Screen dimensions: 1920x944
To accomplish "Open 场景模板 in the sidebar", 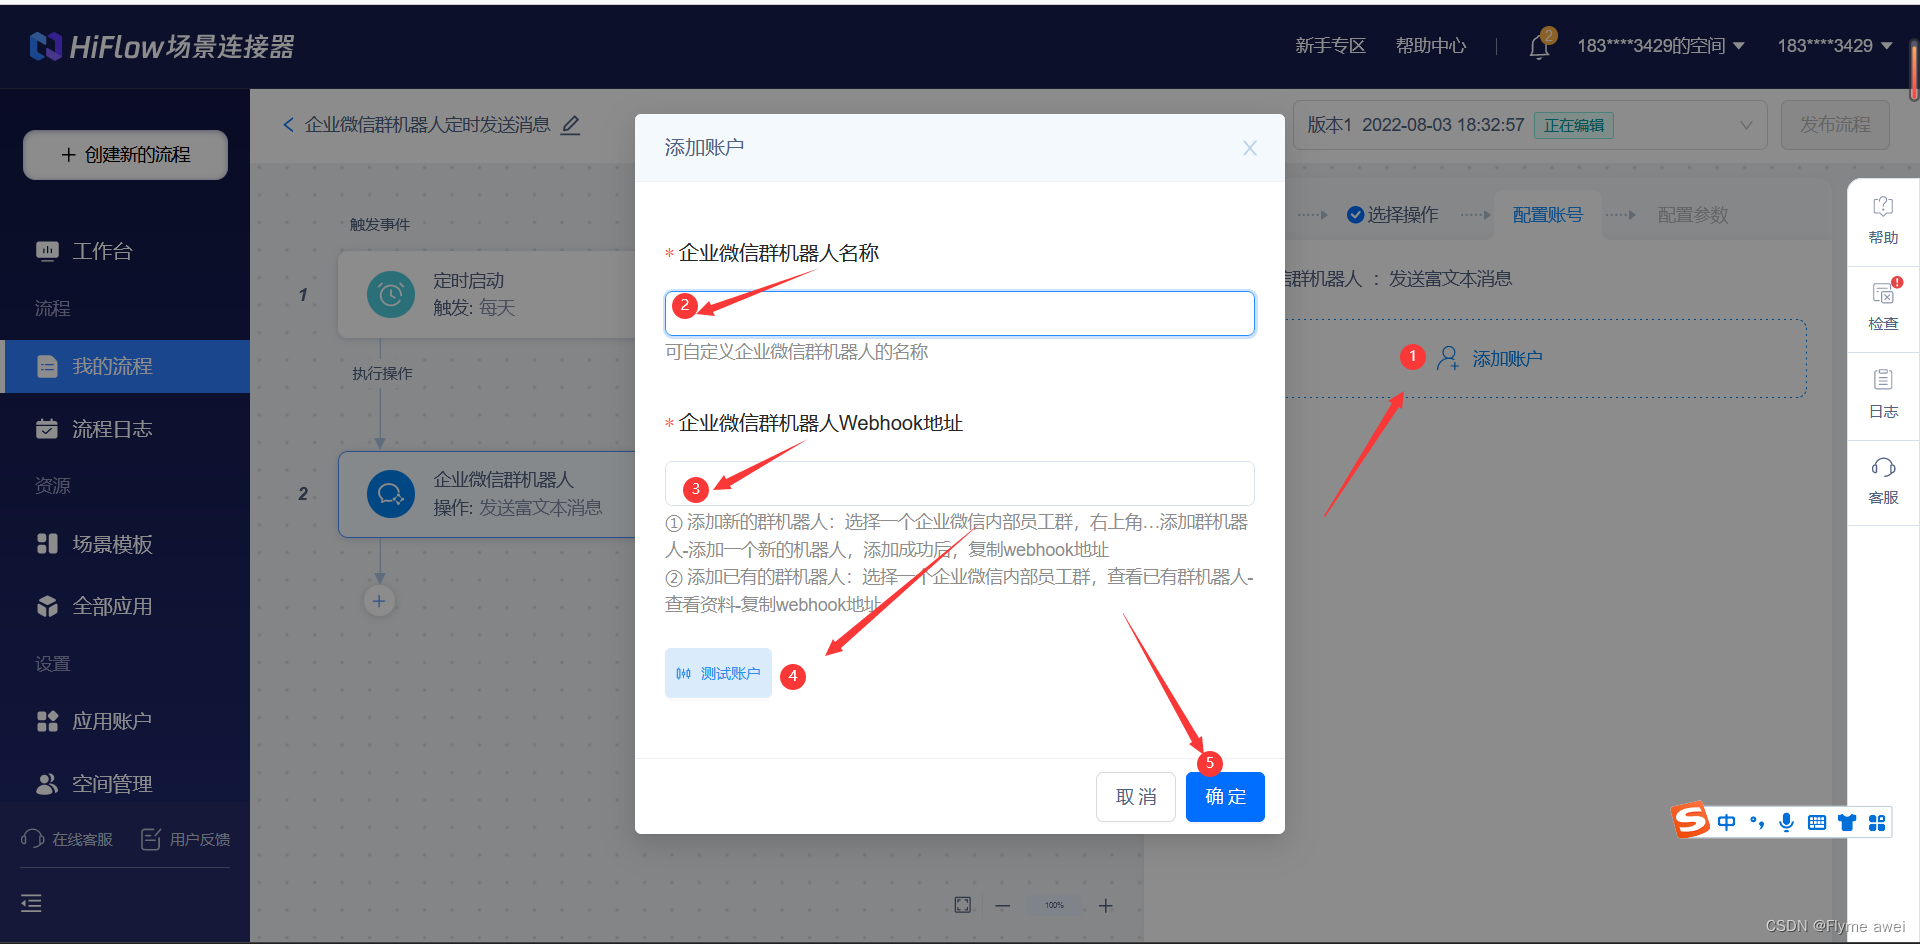I will [125, 544].
